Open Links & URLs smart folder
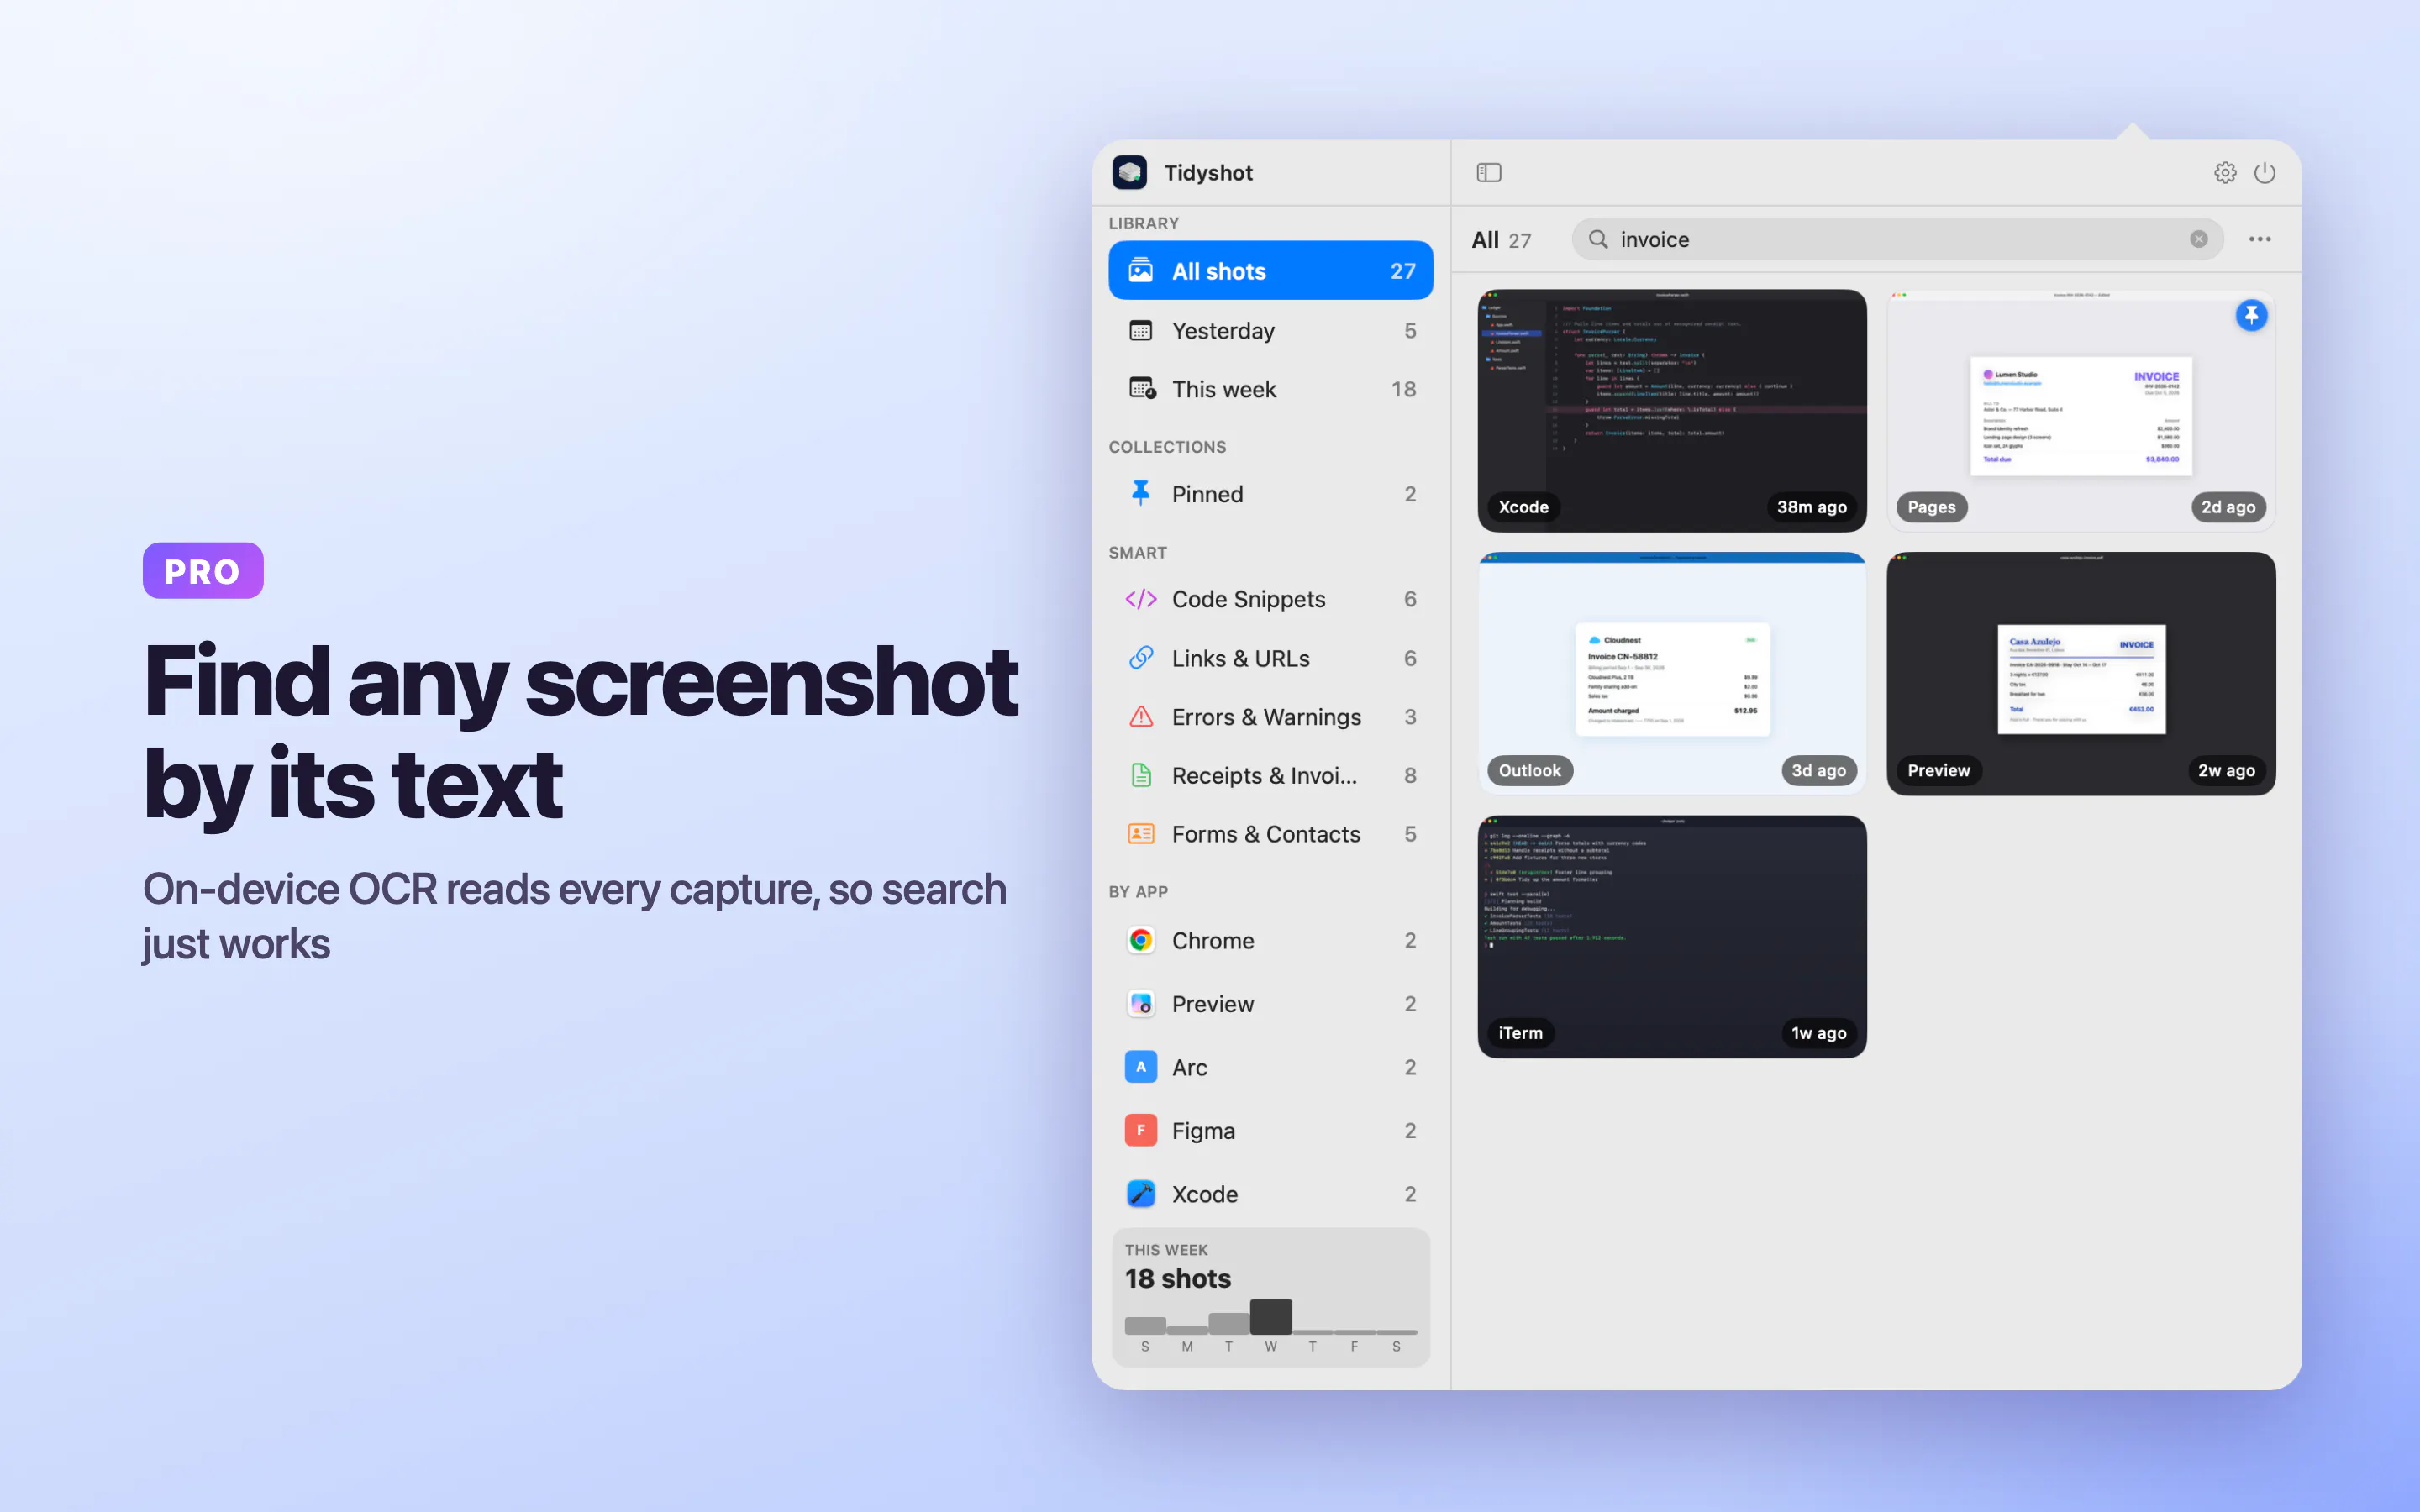 (1271, 658)
